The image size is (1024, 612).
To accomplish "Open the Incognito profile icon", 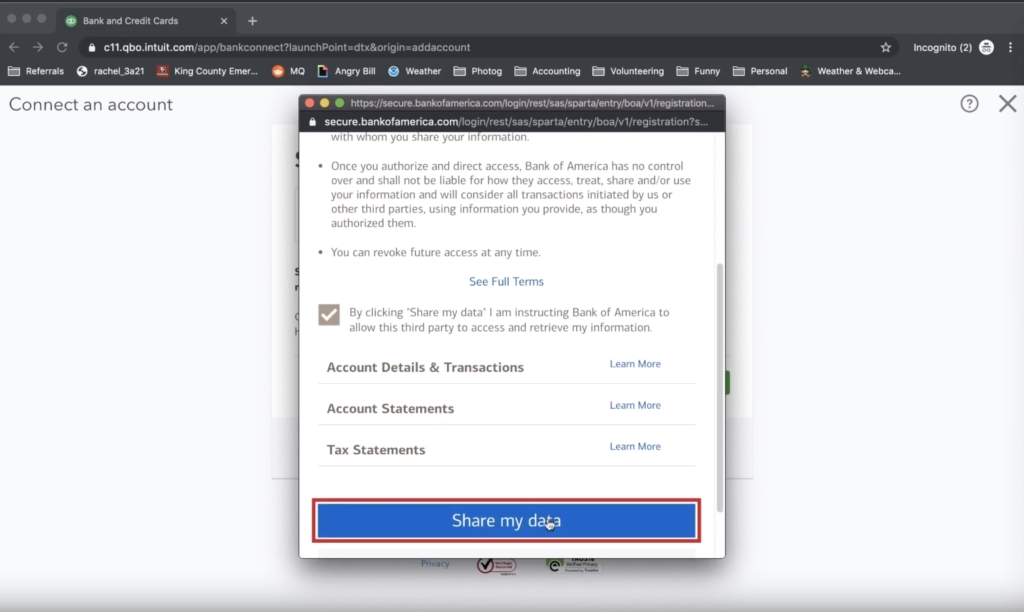I will [986, 47].
